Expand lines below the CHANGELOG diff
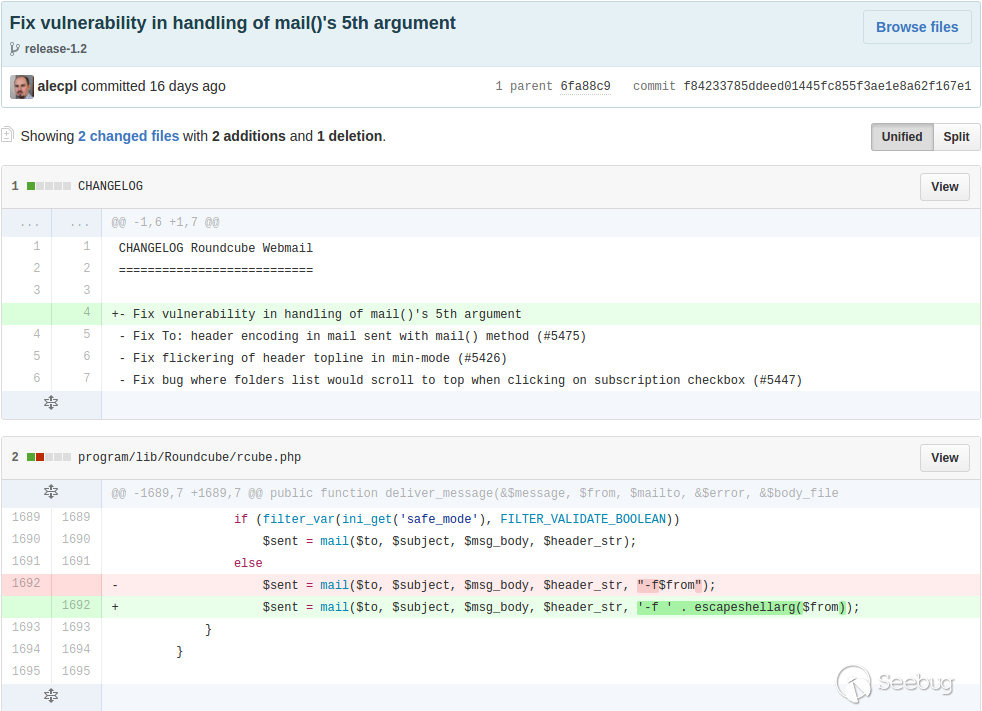This screenshot has height=711, width=982. 51,403
